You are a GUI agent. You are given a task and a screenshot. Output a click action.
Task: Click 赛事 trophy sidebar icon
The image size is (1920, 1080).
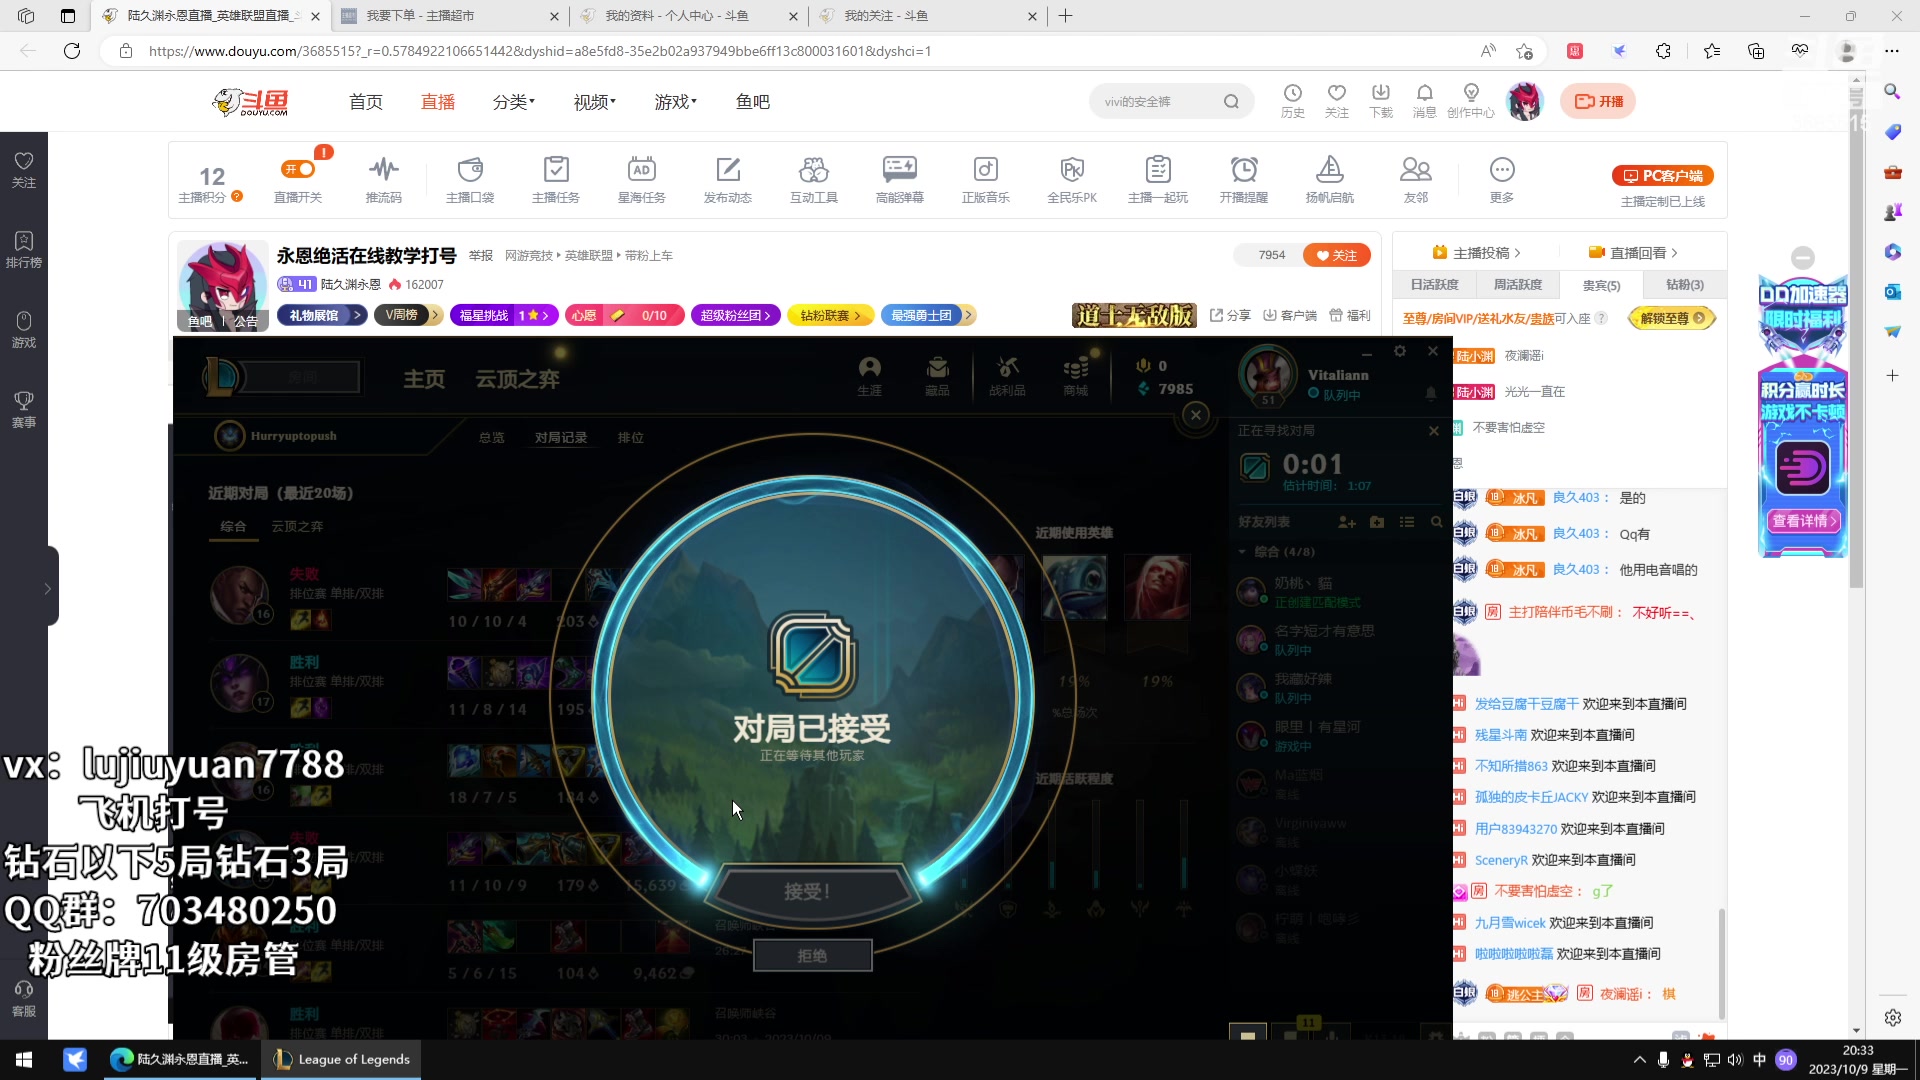(x=24, y=410)
